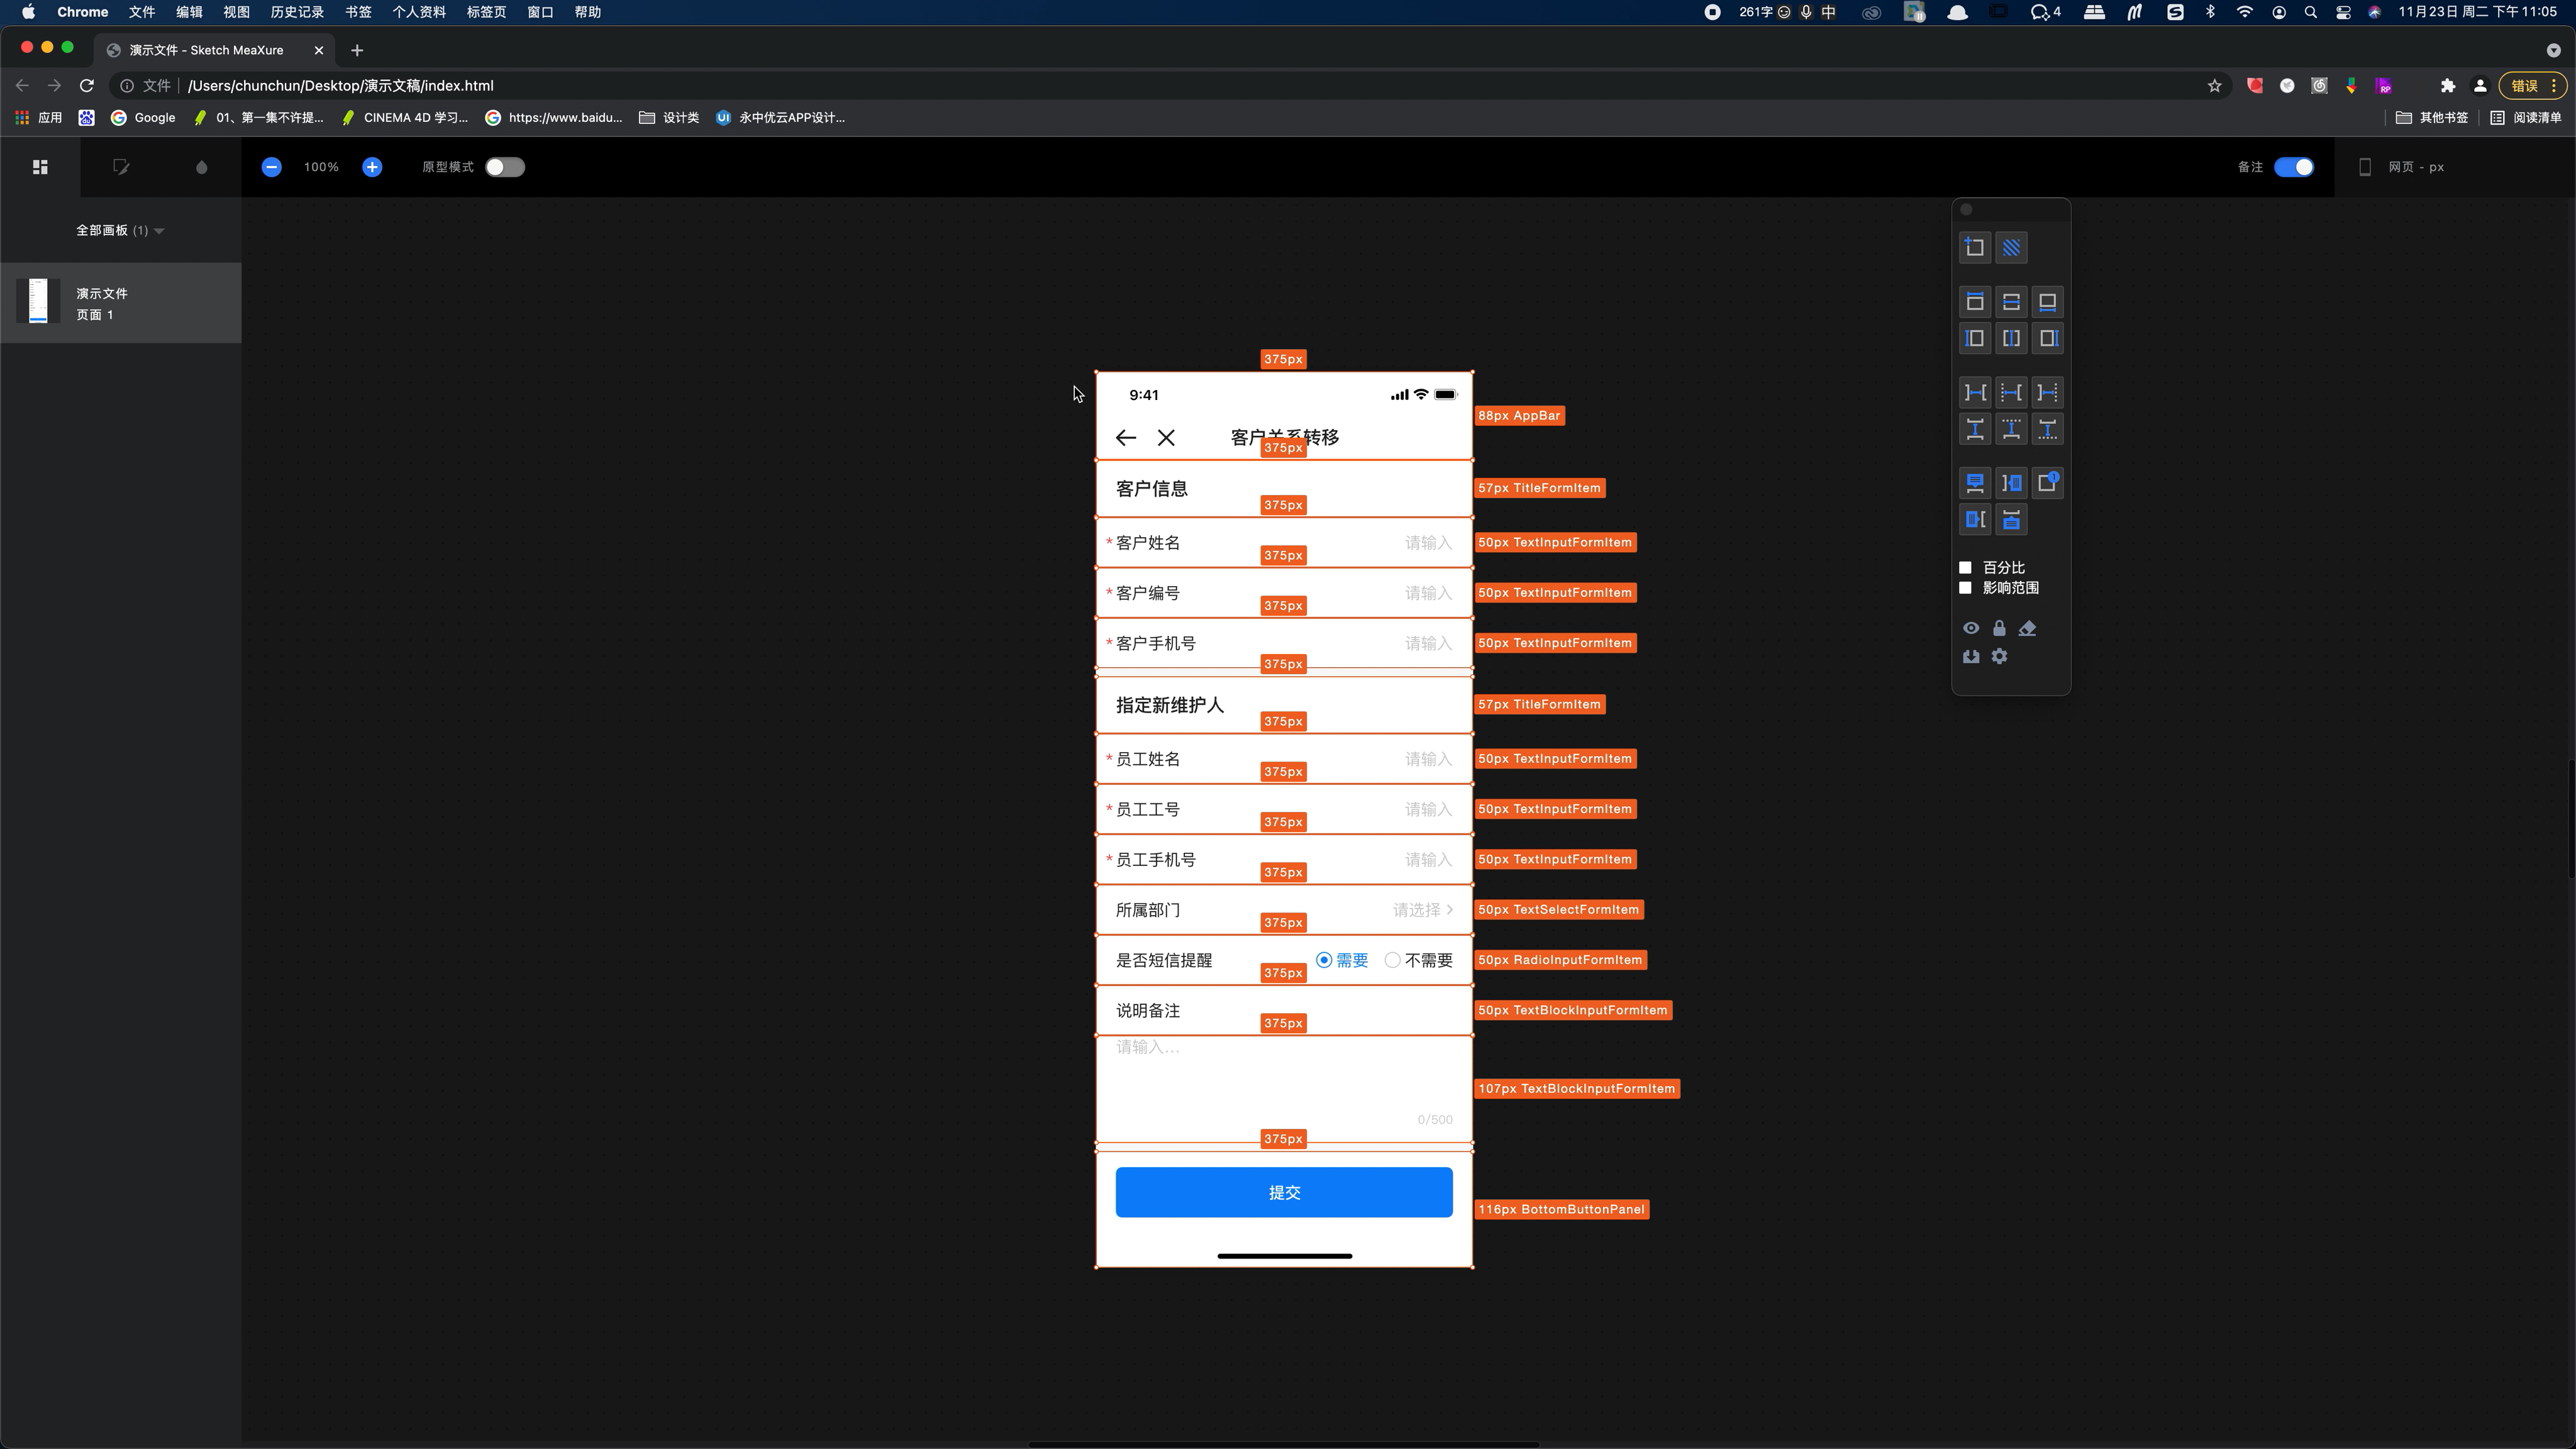2576x1449 pixels.
Task: Mark width at middle of layer
Action: [x=2011, y=302]
